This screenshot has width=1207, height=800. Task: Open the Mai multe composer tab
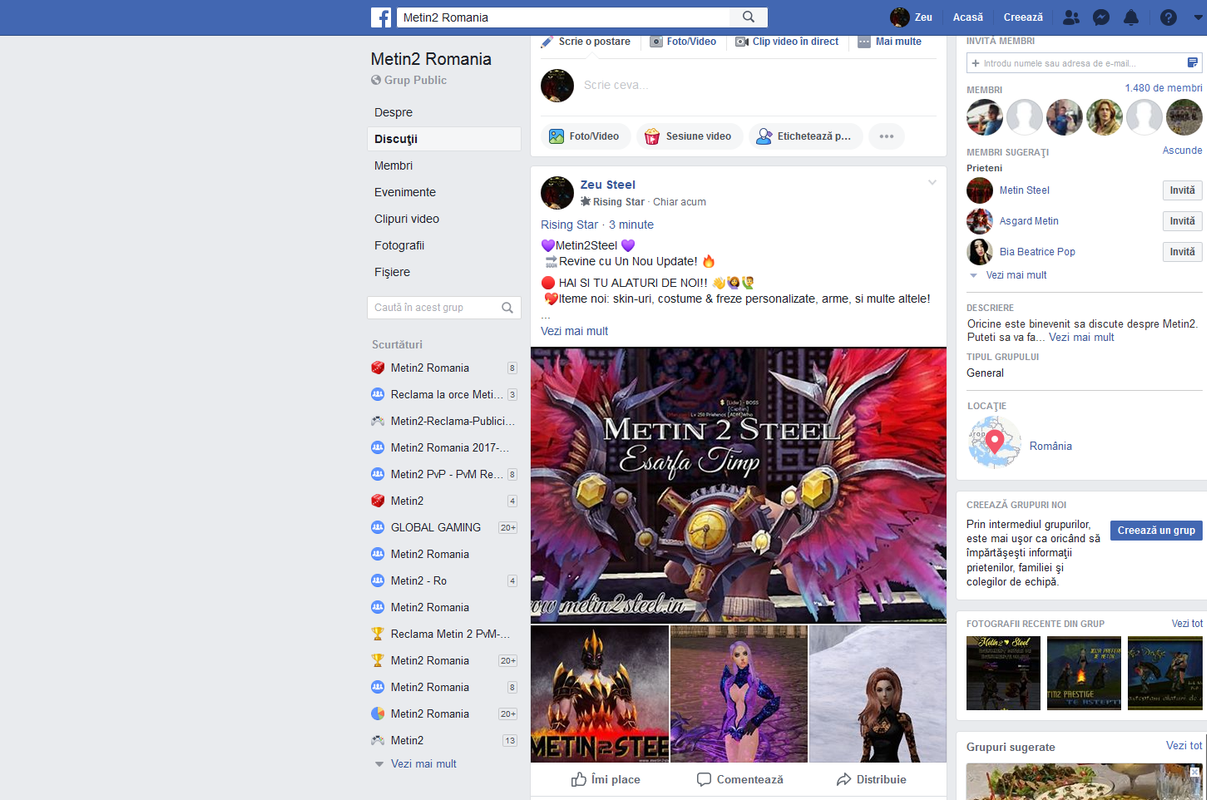tap(890, 41)
